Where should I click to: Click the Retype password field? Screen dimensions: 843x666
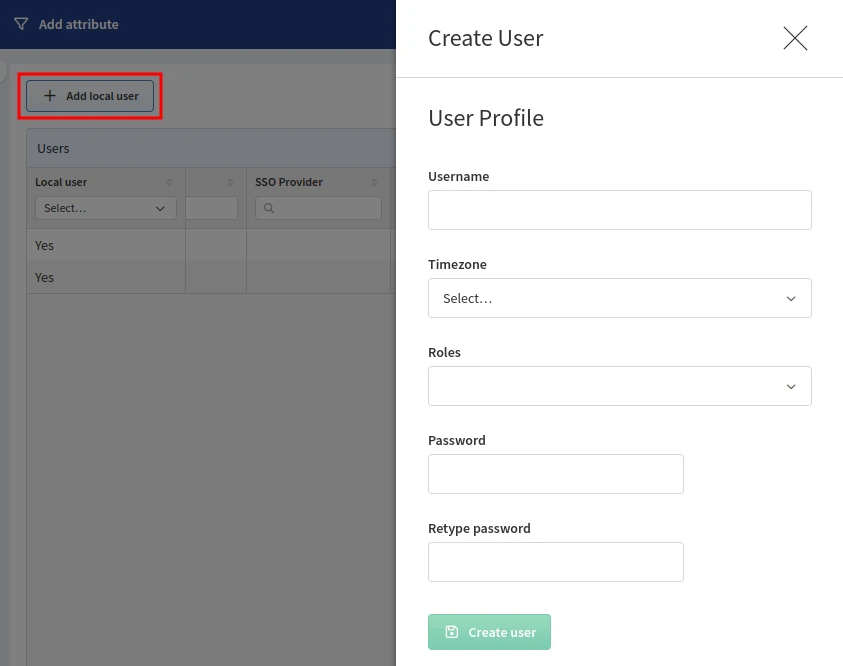[555, 562]
